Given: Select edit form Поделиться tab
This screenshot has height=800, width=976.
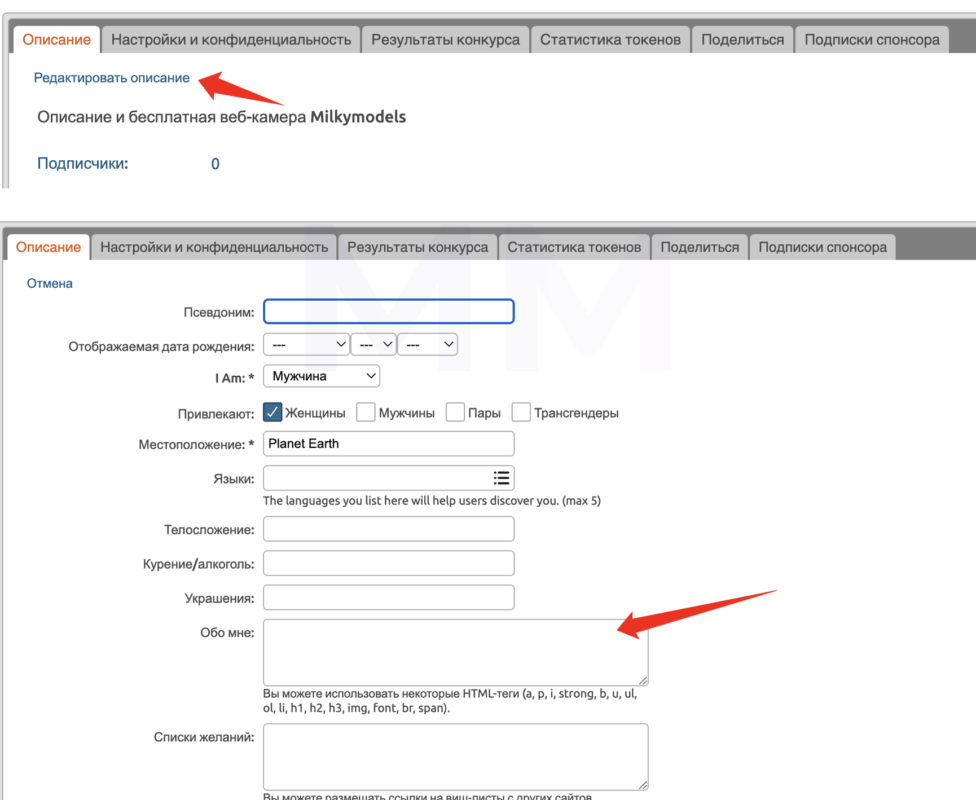Looking at the screenshot, I should 700,247.
